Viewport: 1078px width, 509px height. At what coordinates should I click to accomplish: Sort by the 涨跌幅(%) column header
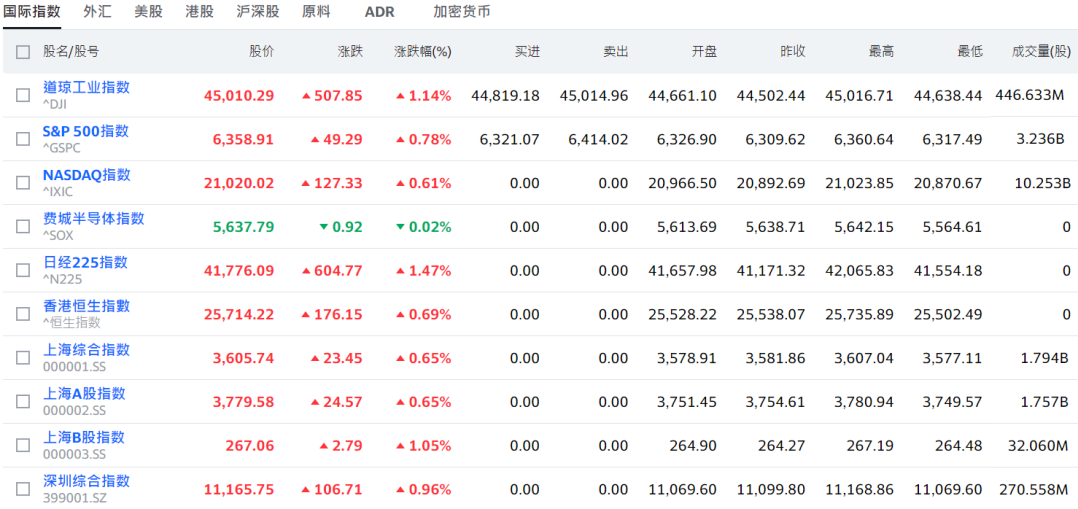point(422,51)
